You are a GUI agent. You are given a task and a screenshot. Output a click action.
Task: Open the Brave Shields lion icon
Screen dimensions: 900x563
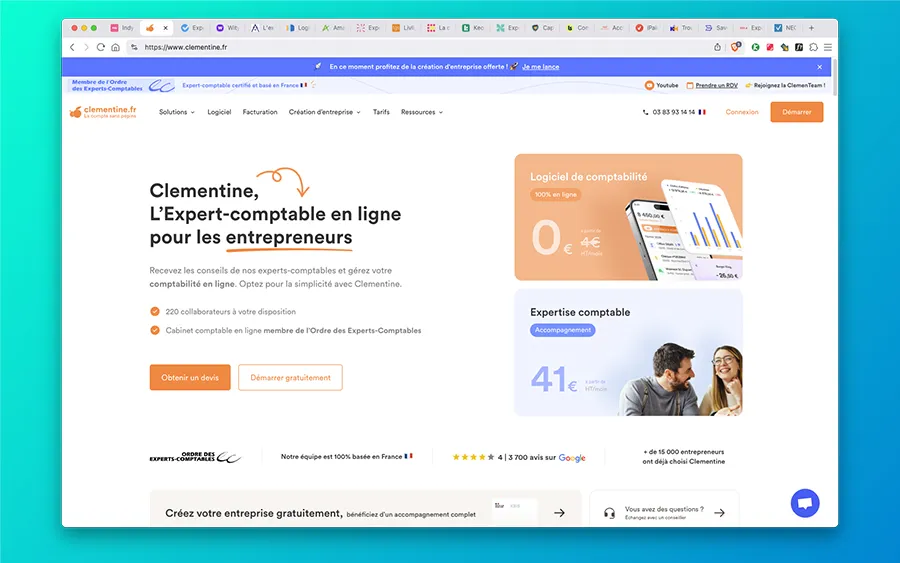[x=735, y=46]
